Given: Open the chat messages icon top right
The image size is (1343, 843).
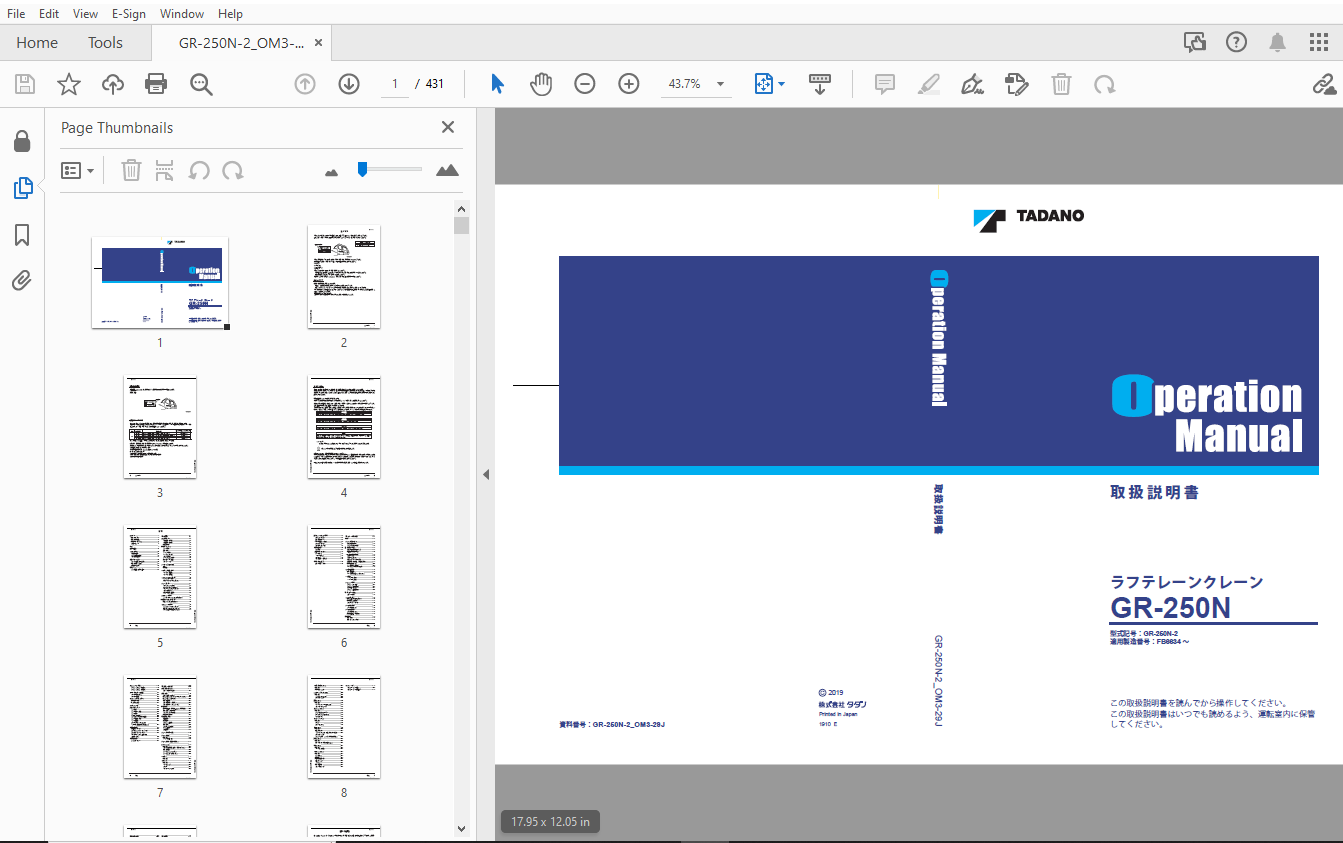Looking at the screenshot, I should point(1195,42).
